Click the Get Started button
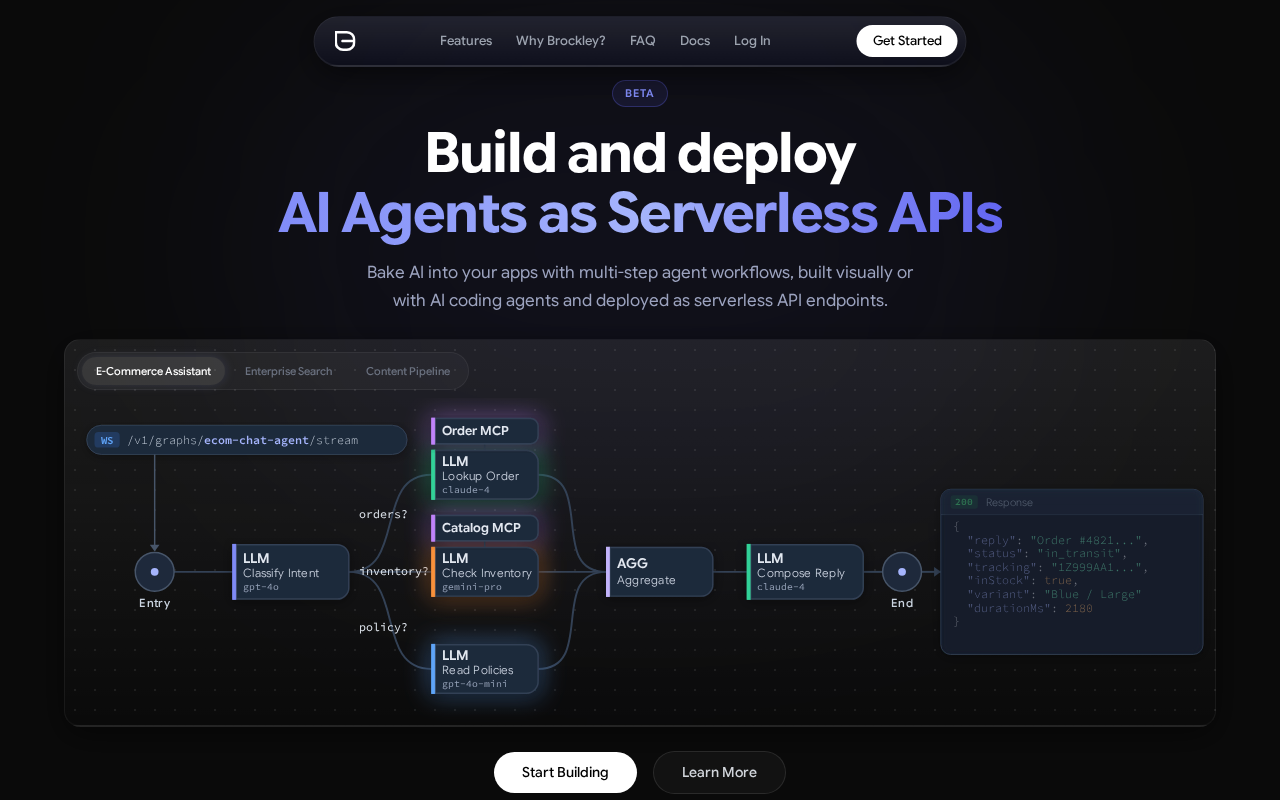Image resolution: width=1280 pixels, height=800 pixels. click(x=907, y=41)
